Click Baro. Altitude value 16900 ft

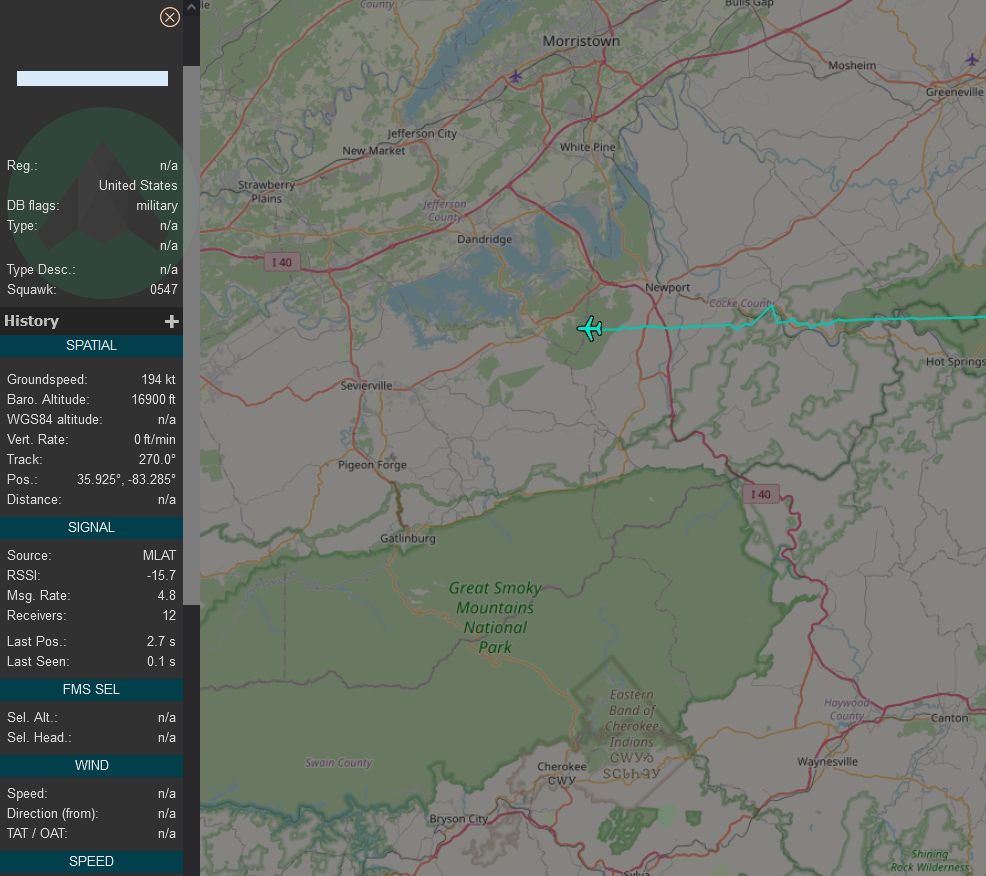click(x=153, y=399)
